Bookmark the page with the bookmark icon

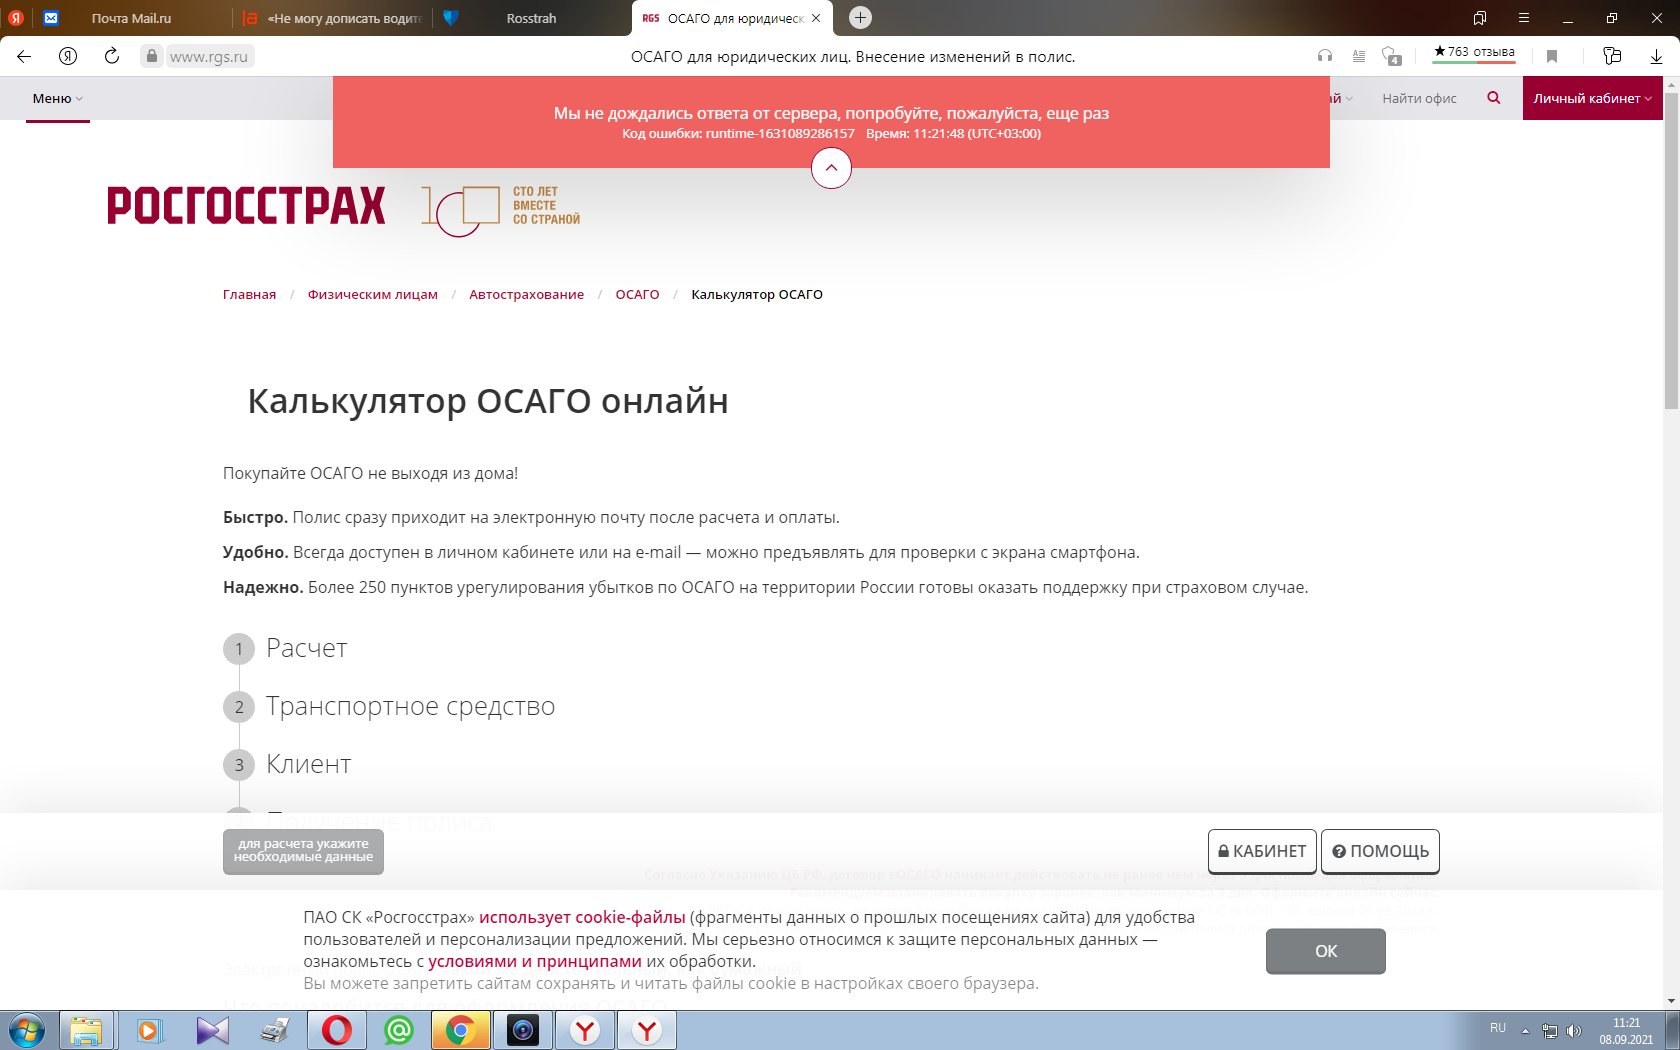tap(1552, 56)
